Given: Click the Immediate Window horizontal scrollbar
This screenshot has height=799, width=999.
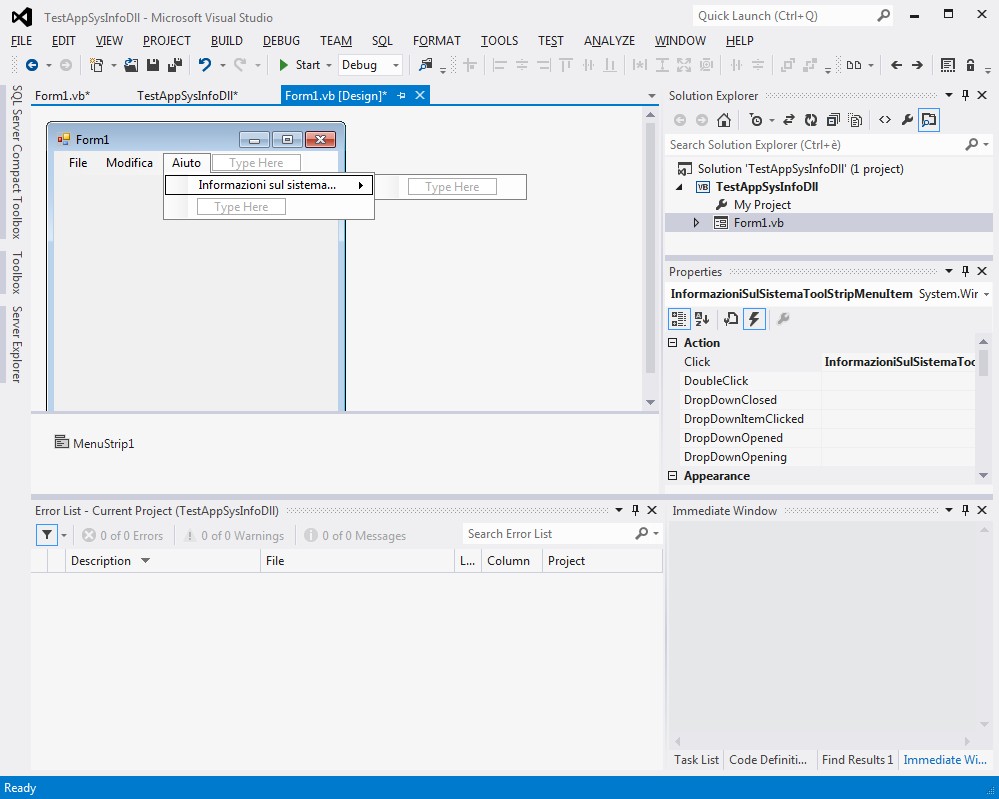Looking at the screenshot, I should [x=822, y=741].
